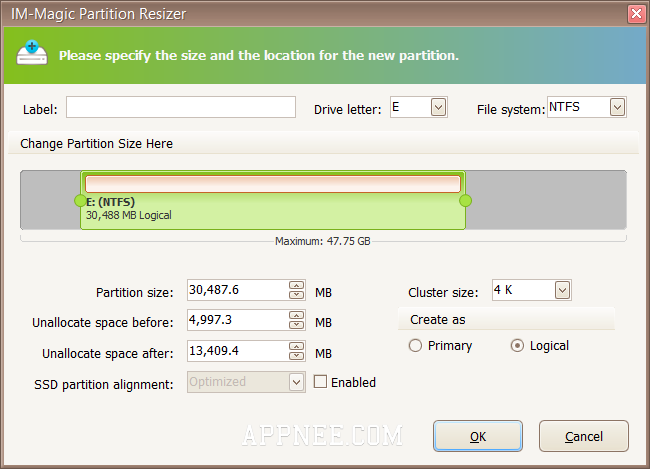Open the File system dropdown
650x469 pixels.
point(617,107)
